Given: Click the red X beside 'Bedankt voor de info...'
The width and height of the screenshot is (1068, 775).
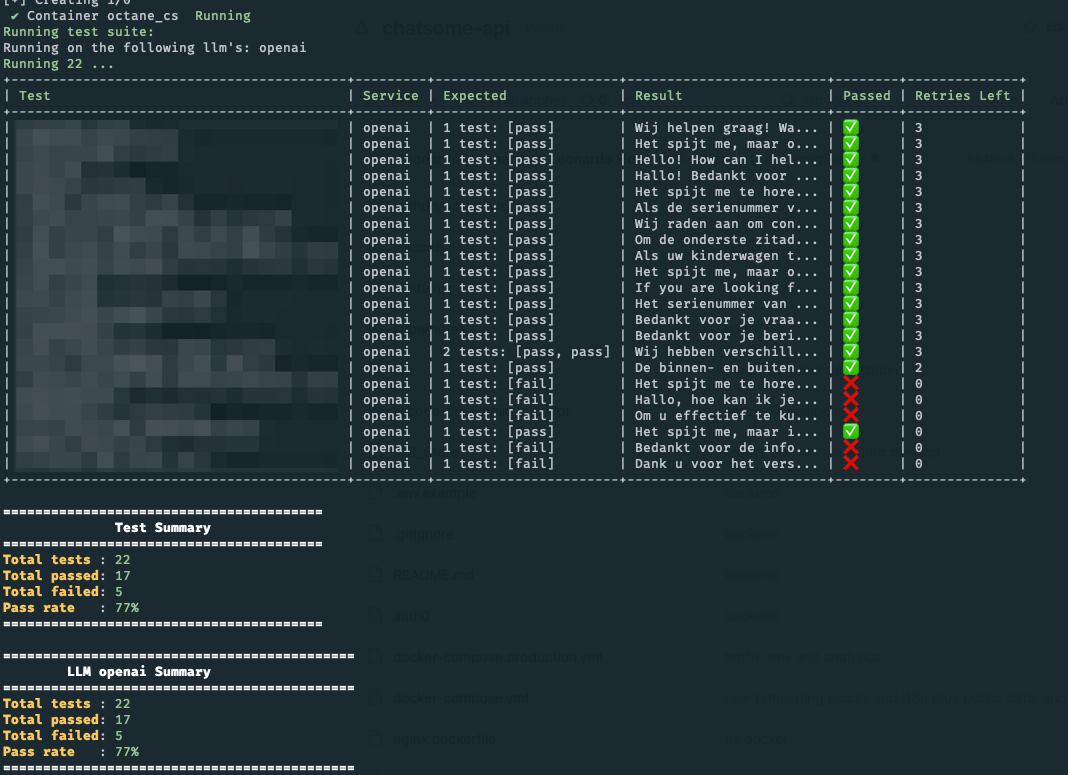Looking at the screenshot, I should (x=851, y=447).
